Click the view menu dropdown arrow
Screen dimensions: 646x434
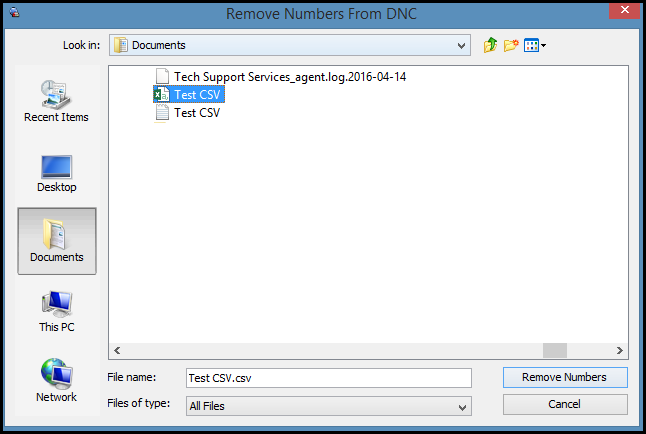(x=543, y=46)
